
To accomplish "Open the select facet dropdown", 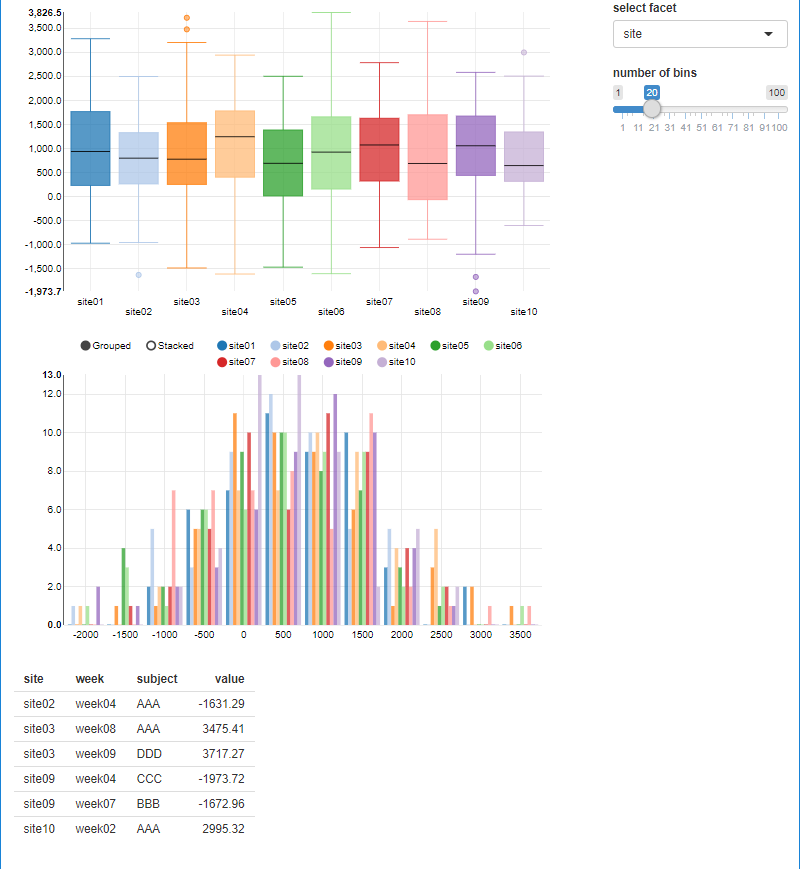I will (x=700, y=33).
